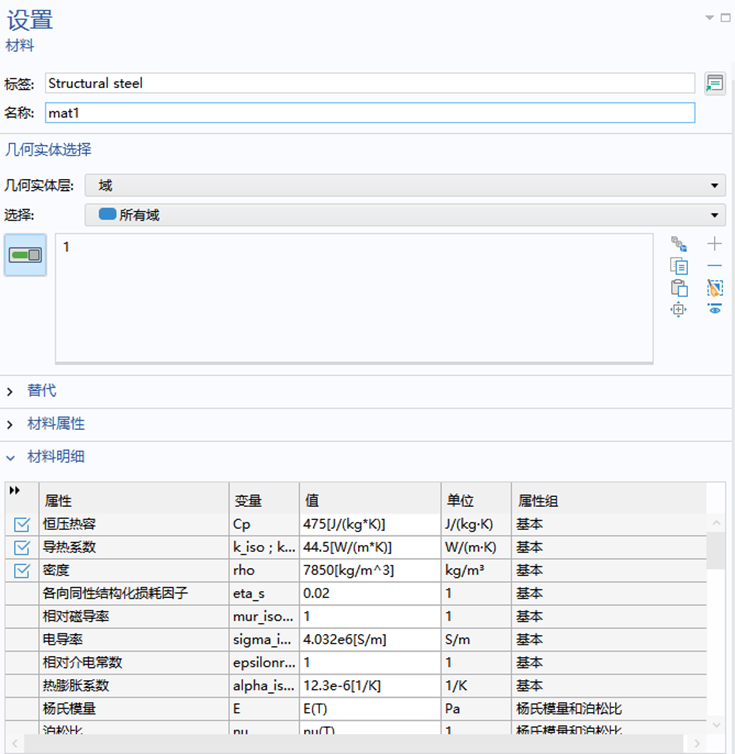Click the vertical scrollbar thumb of the table
735x754 pixels.
click(716, 551)
